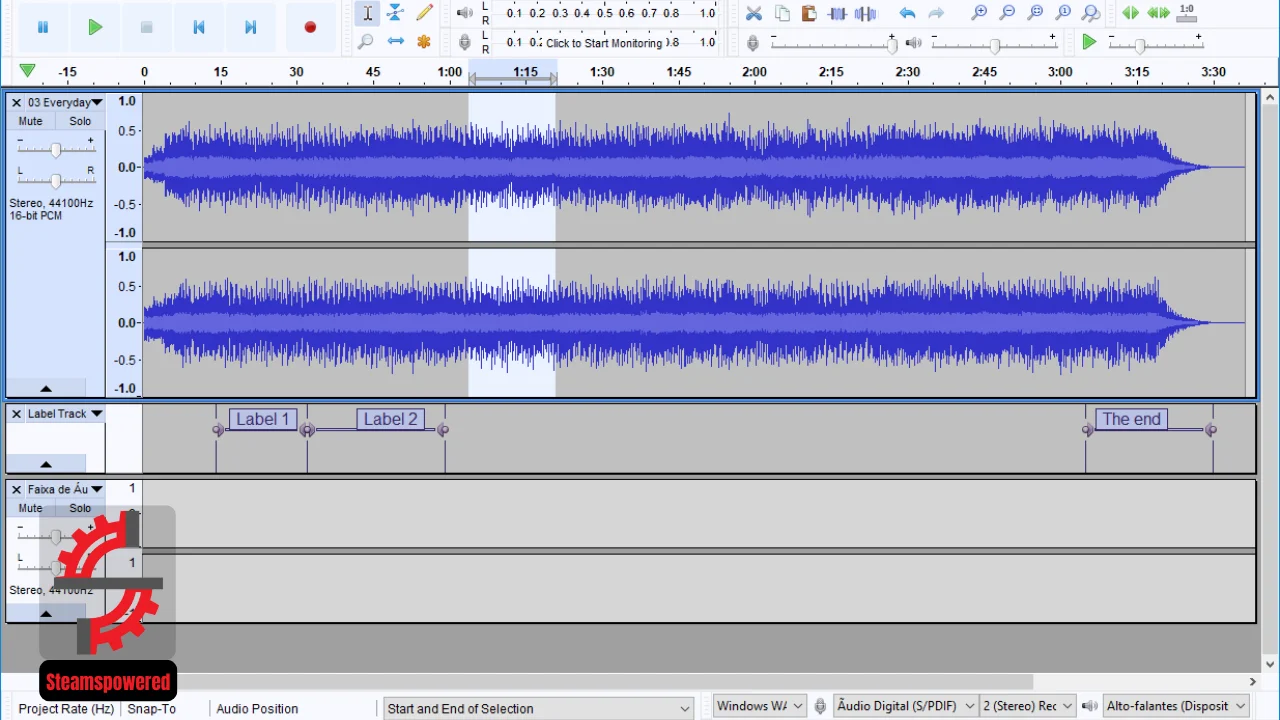
Task: Click the 'Project Rate (Hz)' label
Action: pos(66,709)
